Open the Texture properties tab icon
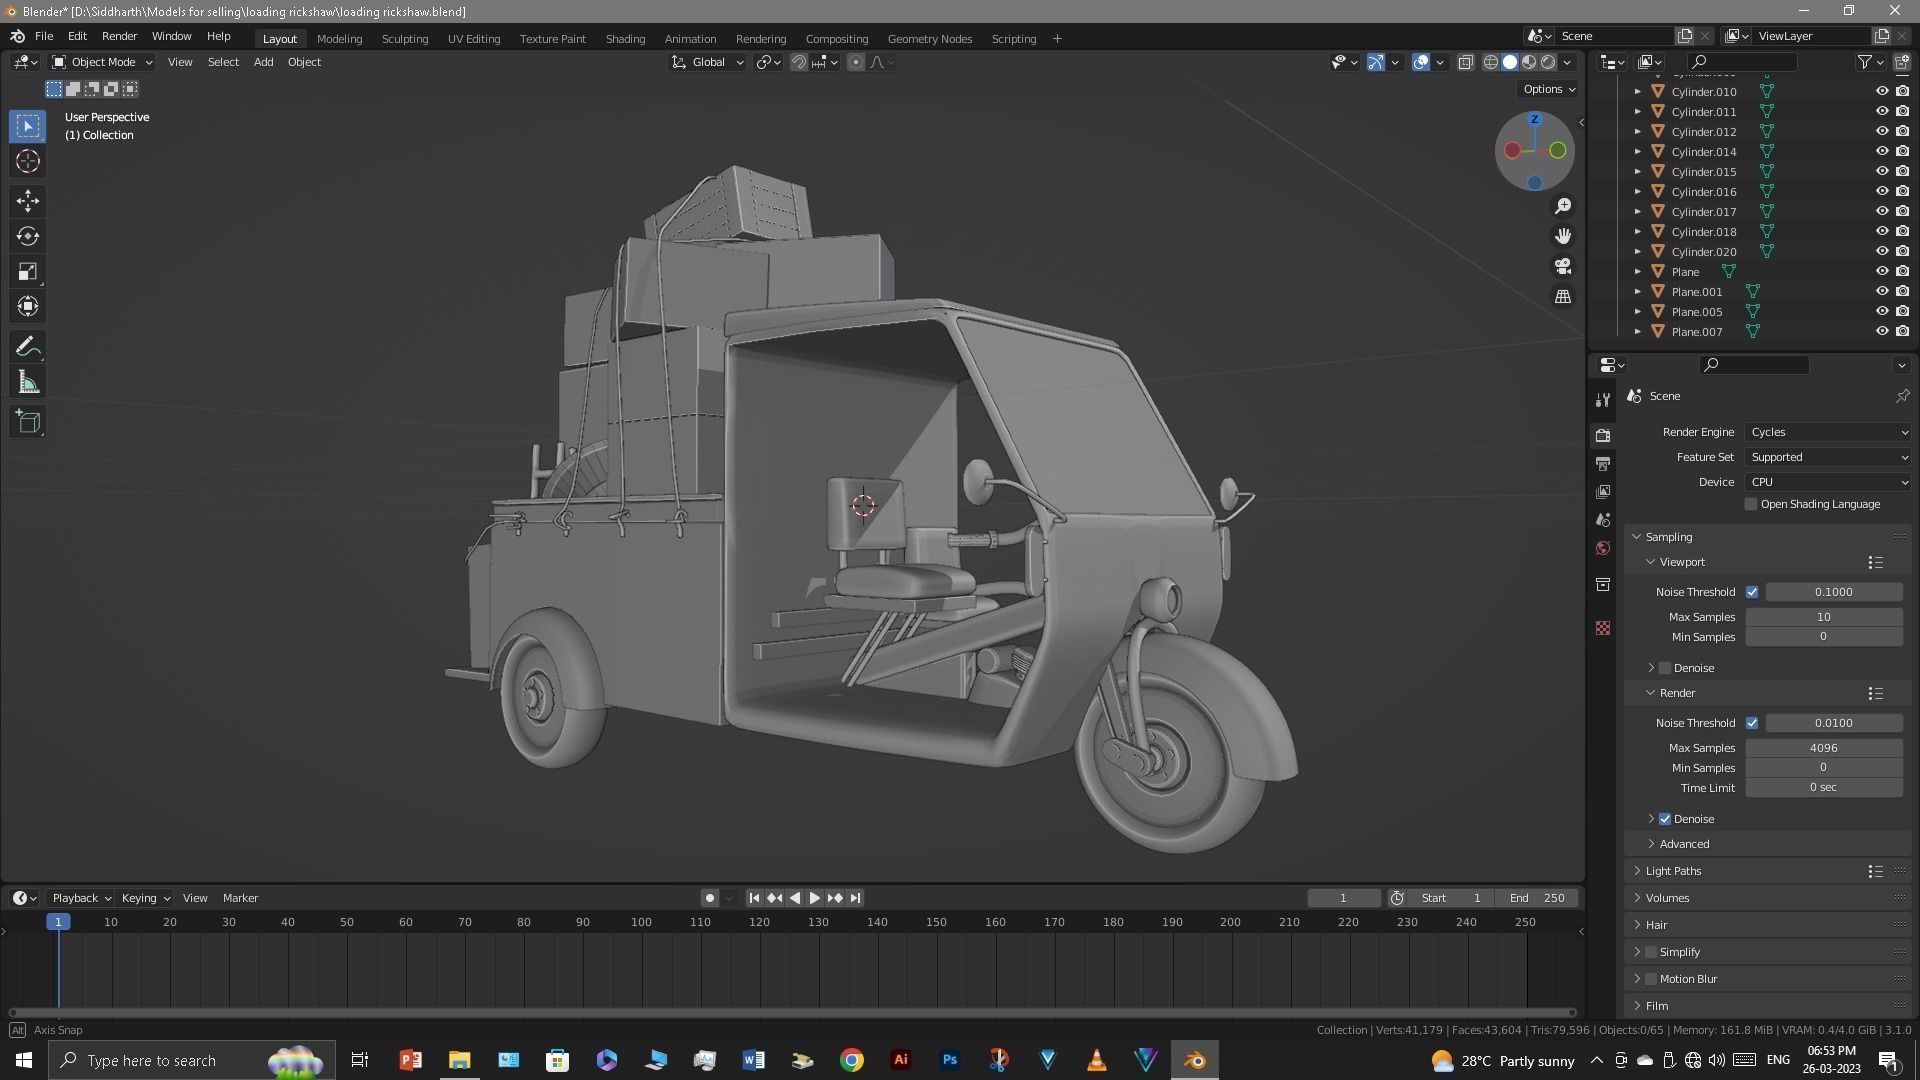 pos(1603,628)
